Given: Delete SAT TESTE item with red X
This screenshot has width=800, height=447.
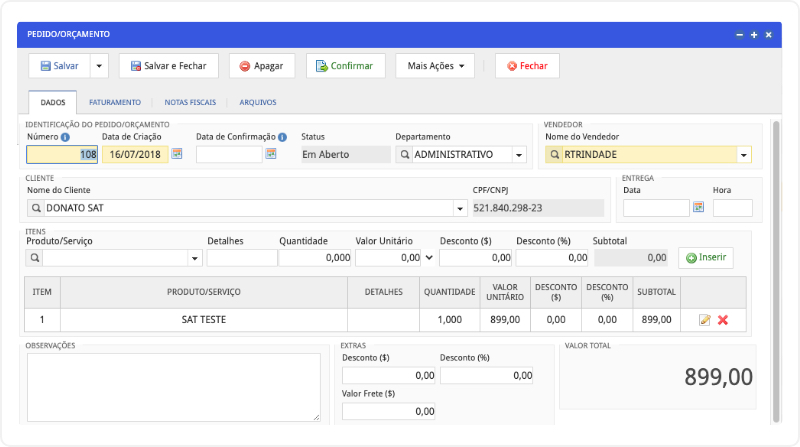Looking at the screenshot, I should tap(723, 320).
